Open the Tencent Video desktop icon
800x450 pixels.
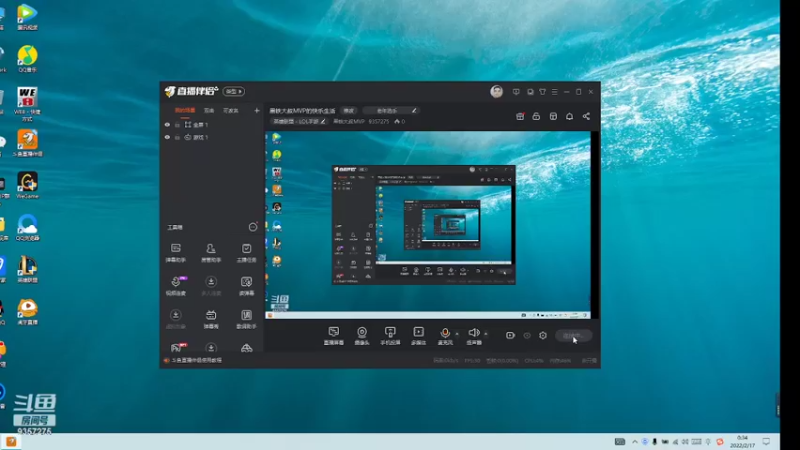pyautogui.click(x=27, y=16)
